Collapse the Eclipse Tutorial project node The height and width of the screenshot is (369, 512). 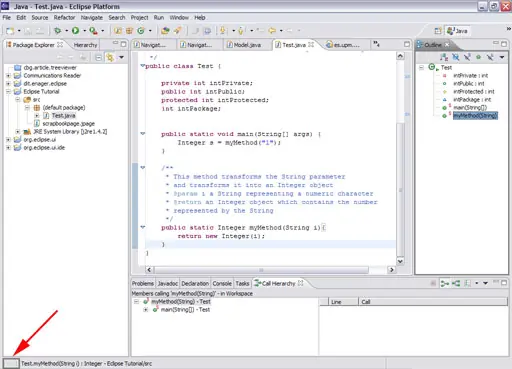(x=8, y=92)
